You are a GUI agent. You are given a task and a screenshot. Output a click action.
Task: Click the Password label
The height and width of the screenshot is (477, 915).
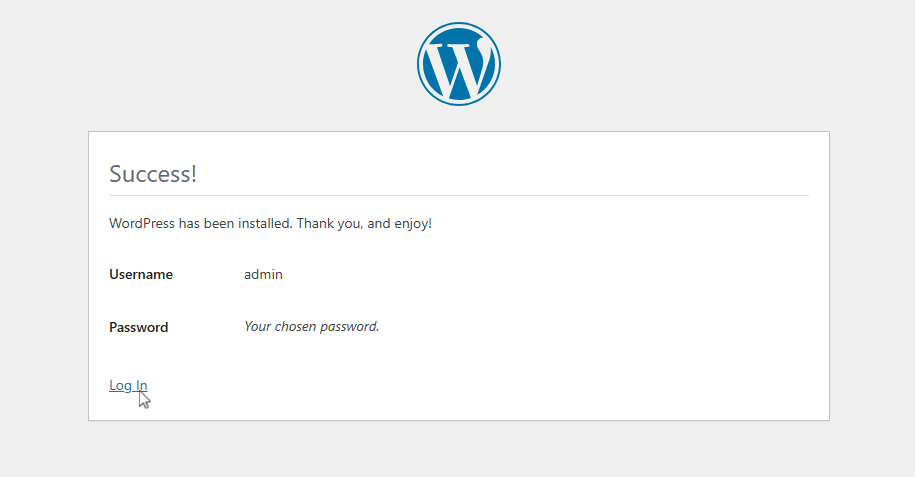click(138, 328)
